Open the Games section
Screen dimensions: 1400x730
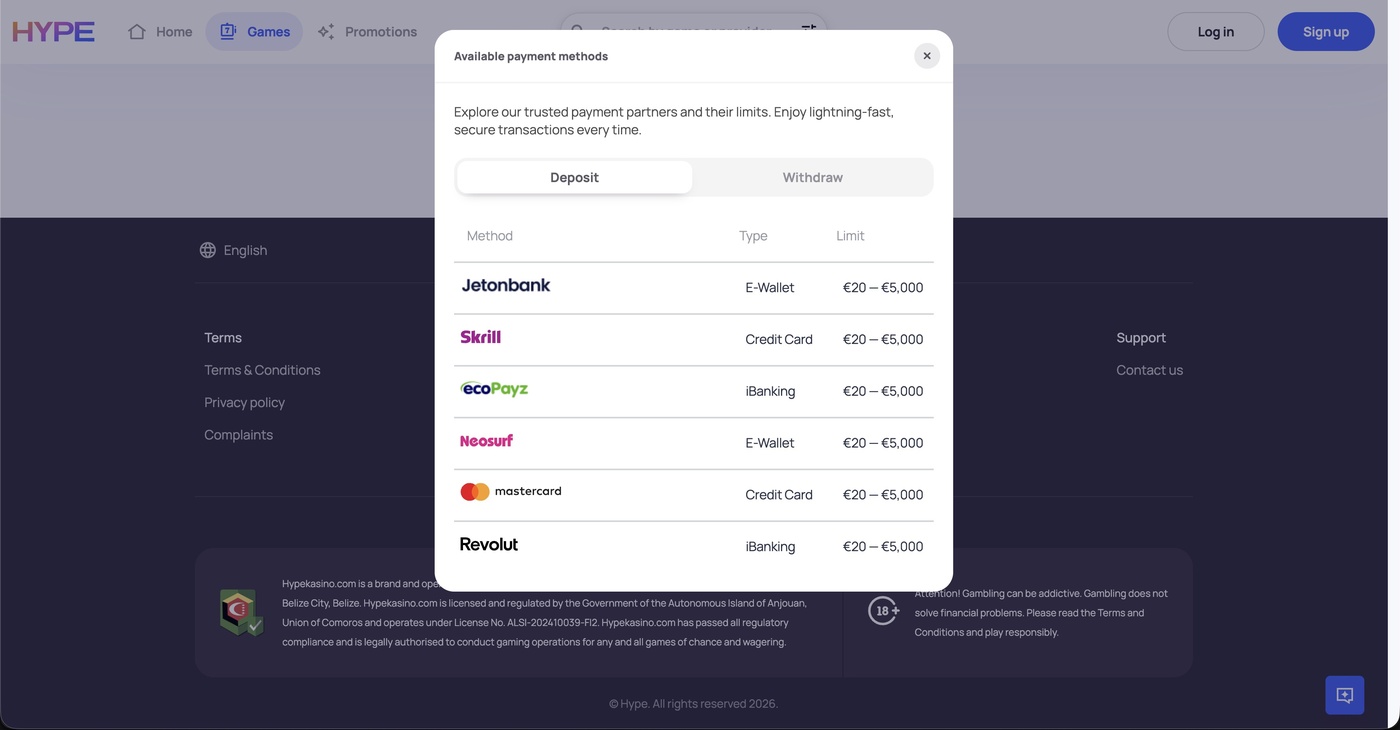tap(254, 32)
